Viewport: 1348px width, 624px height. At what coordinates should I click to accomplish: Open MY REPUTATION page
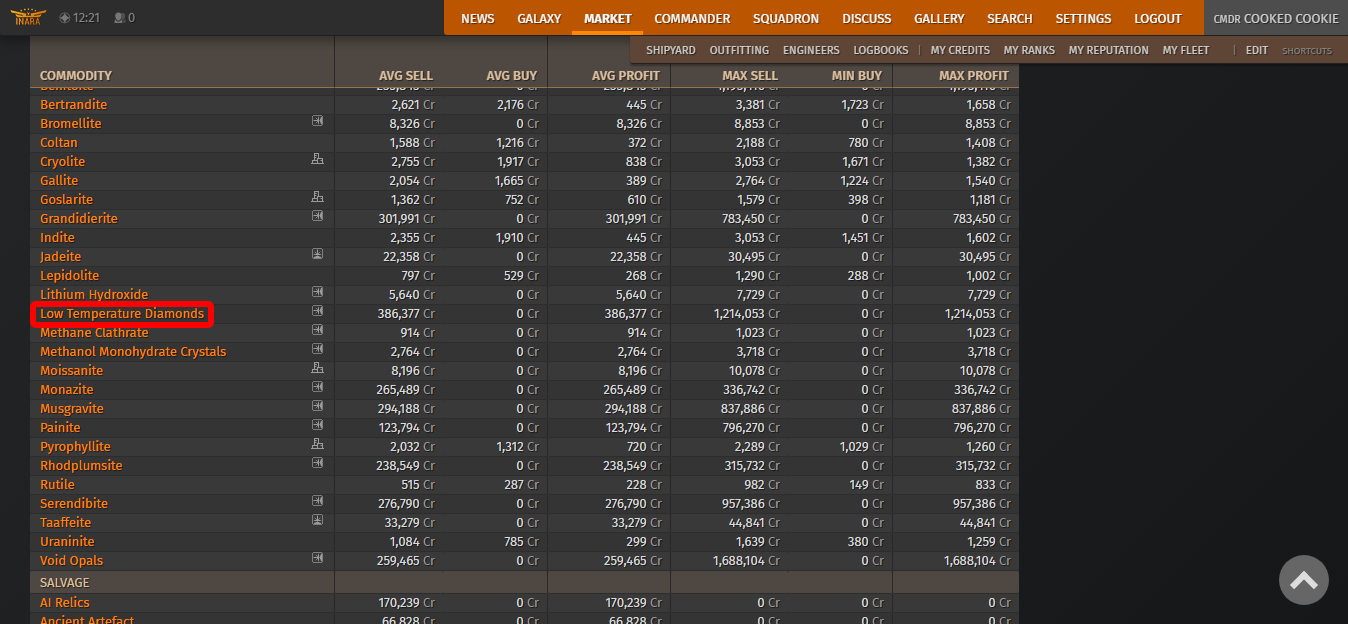[1108, 50]
